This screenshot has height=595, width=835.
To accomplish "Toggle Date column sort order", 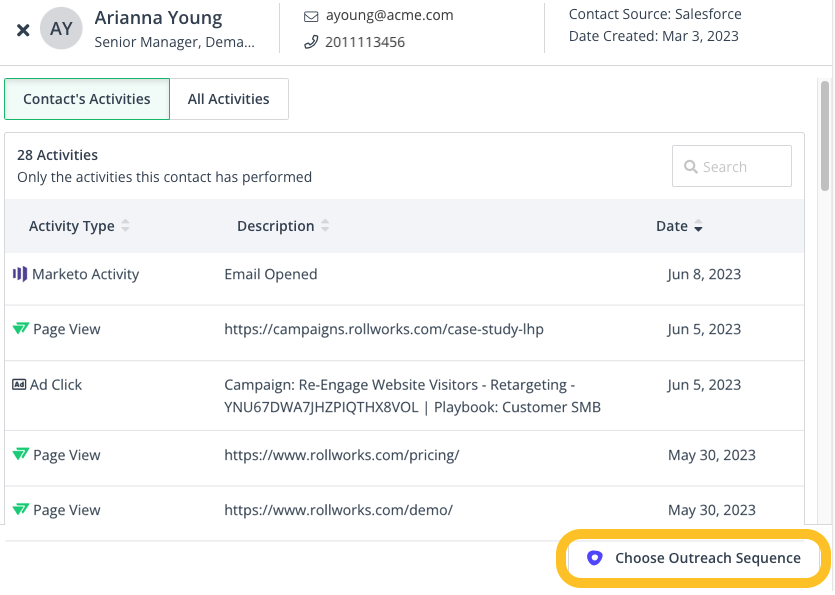I will 698,227.
